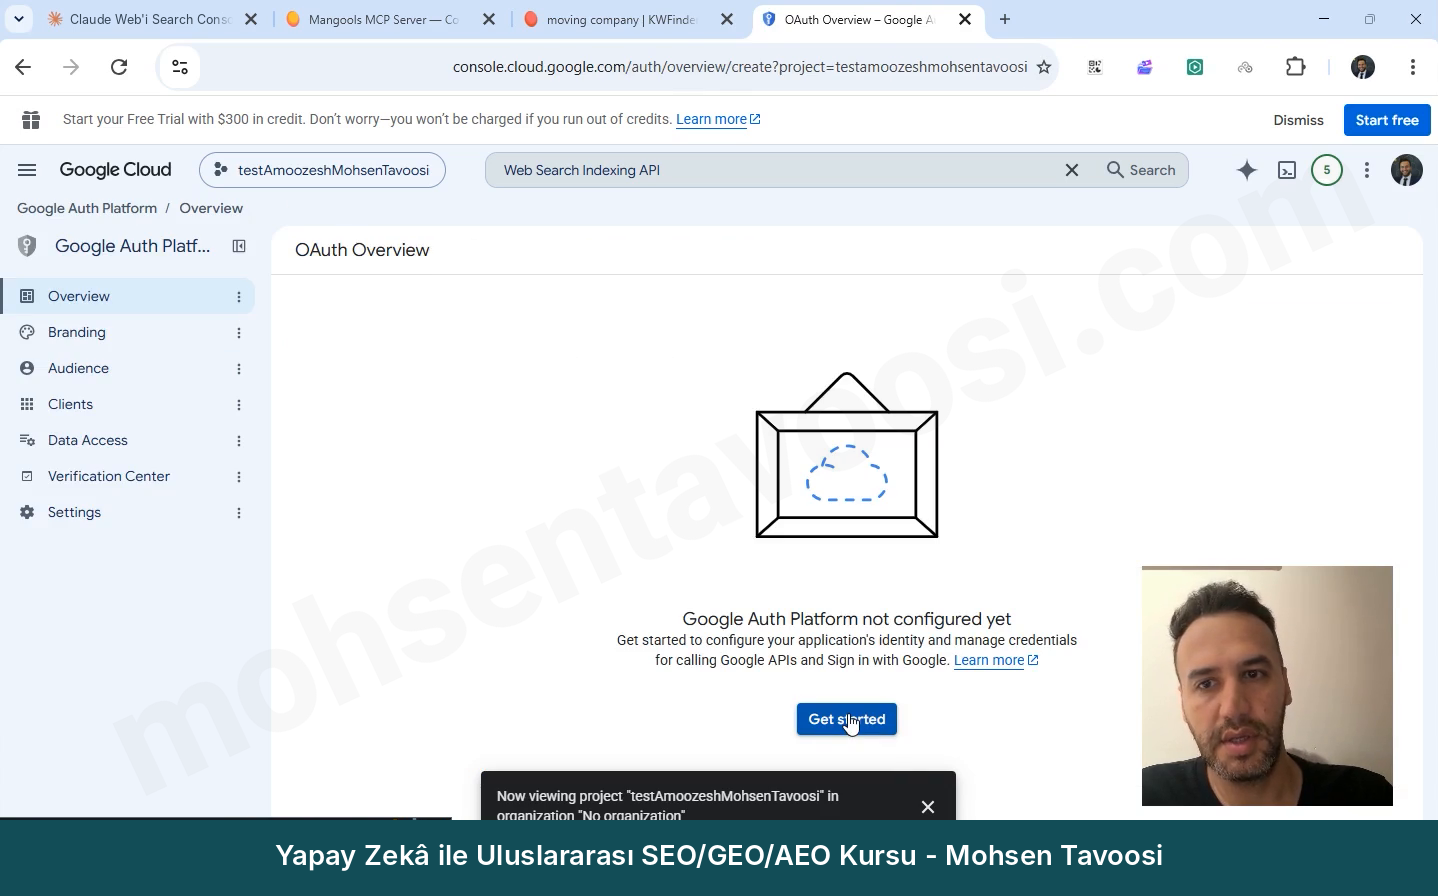Click the green square extension icon
This screenshot has height=896, width=1438.
click(1195, 67)
